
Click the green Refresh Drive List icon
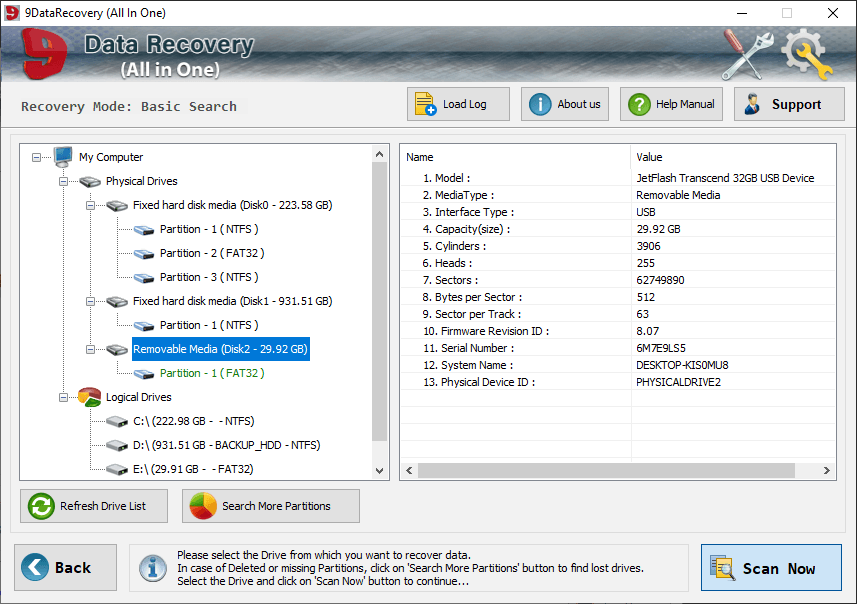41,506
